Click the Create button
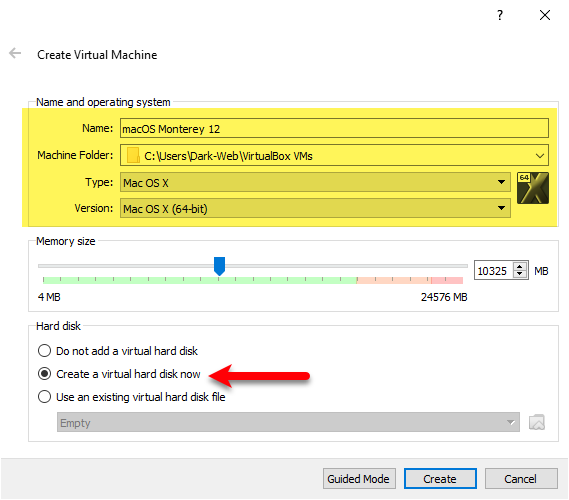This screenshot has width=569, height=500. point(440,479)
